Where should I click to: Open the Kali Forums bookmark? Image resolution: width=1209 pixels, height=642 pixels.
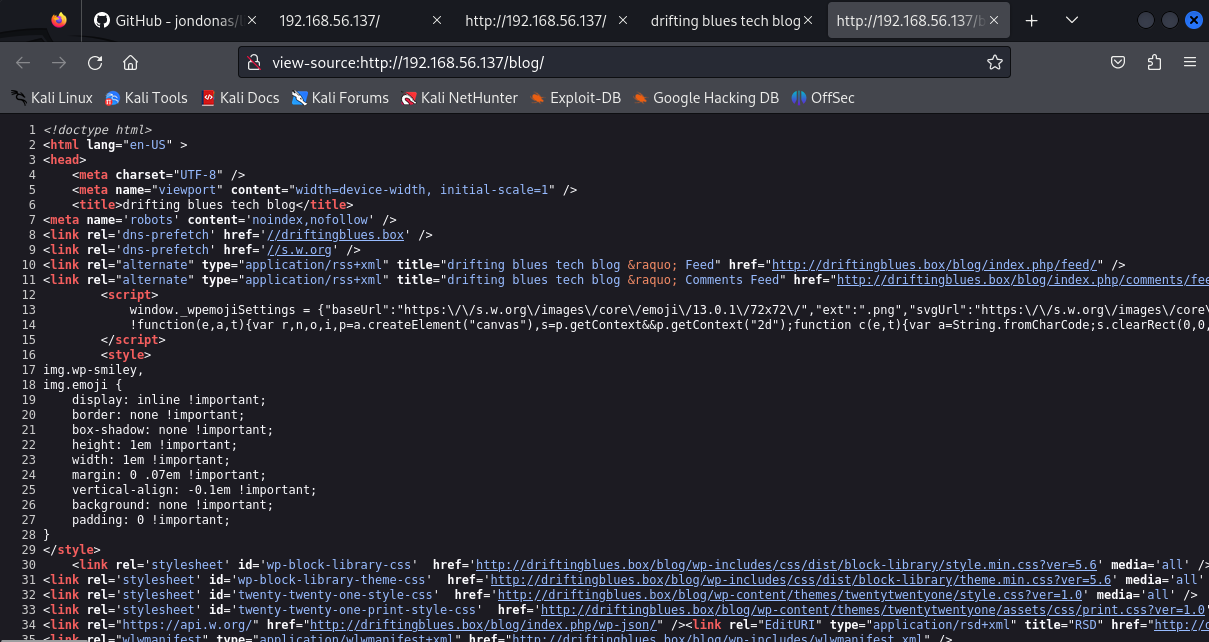[340, 98]
